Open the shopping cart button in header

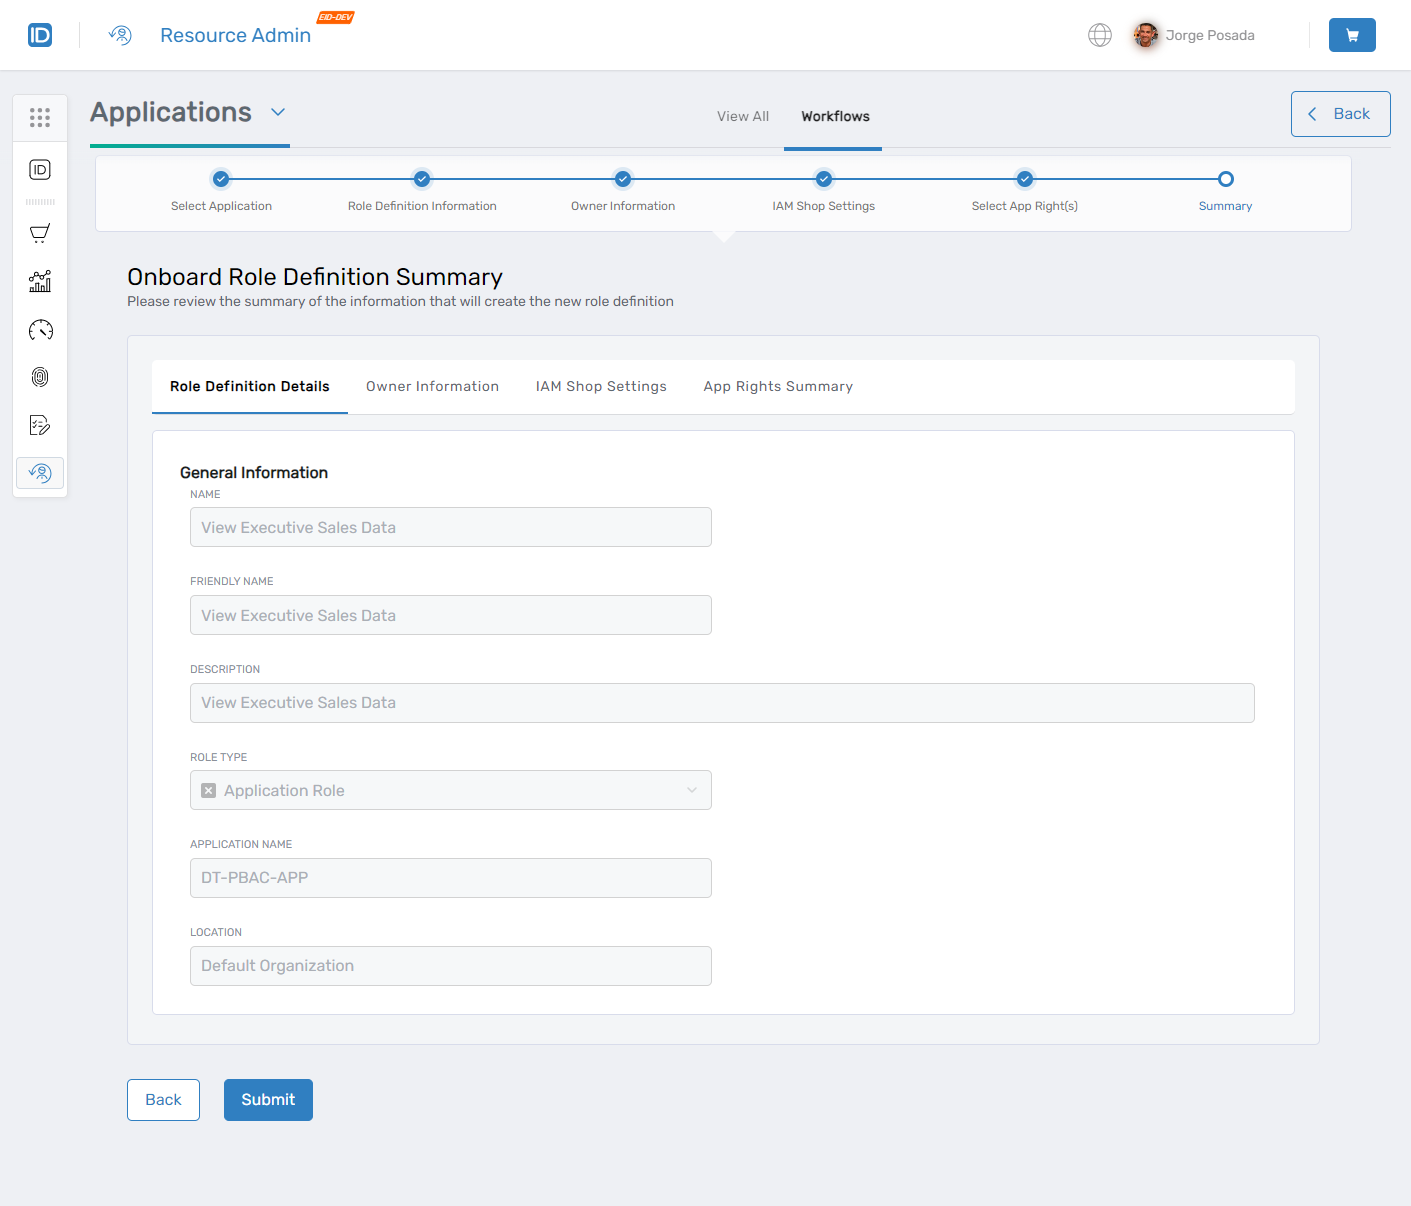1351,35
